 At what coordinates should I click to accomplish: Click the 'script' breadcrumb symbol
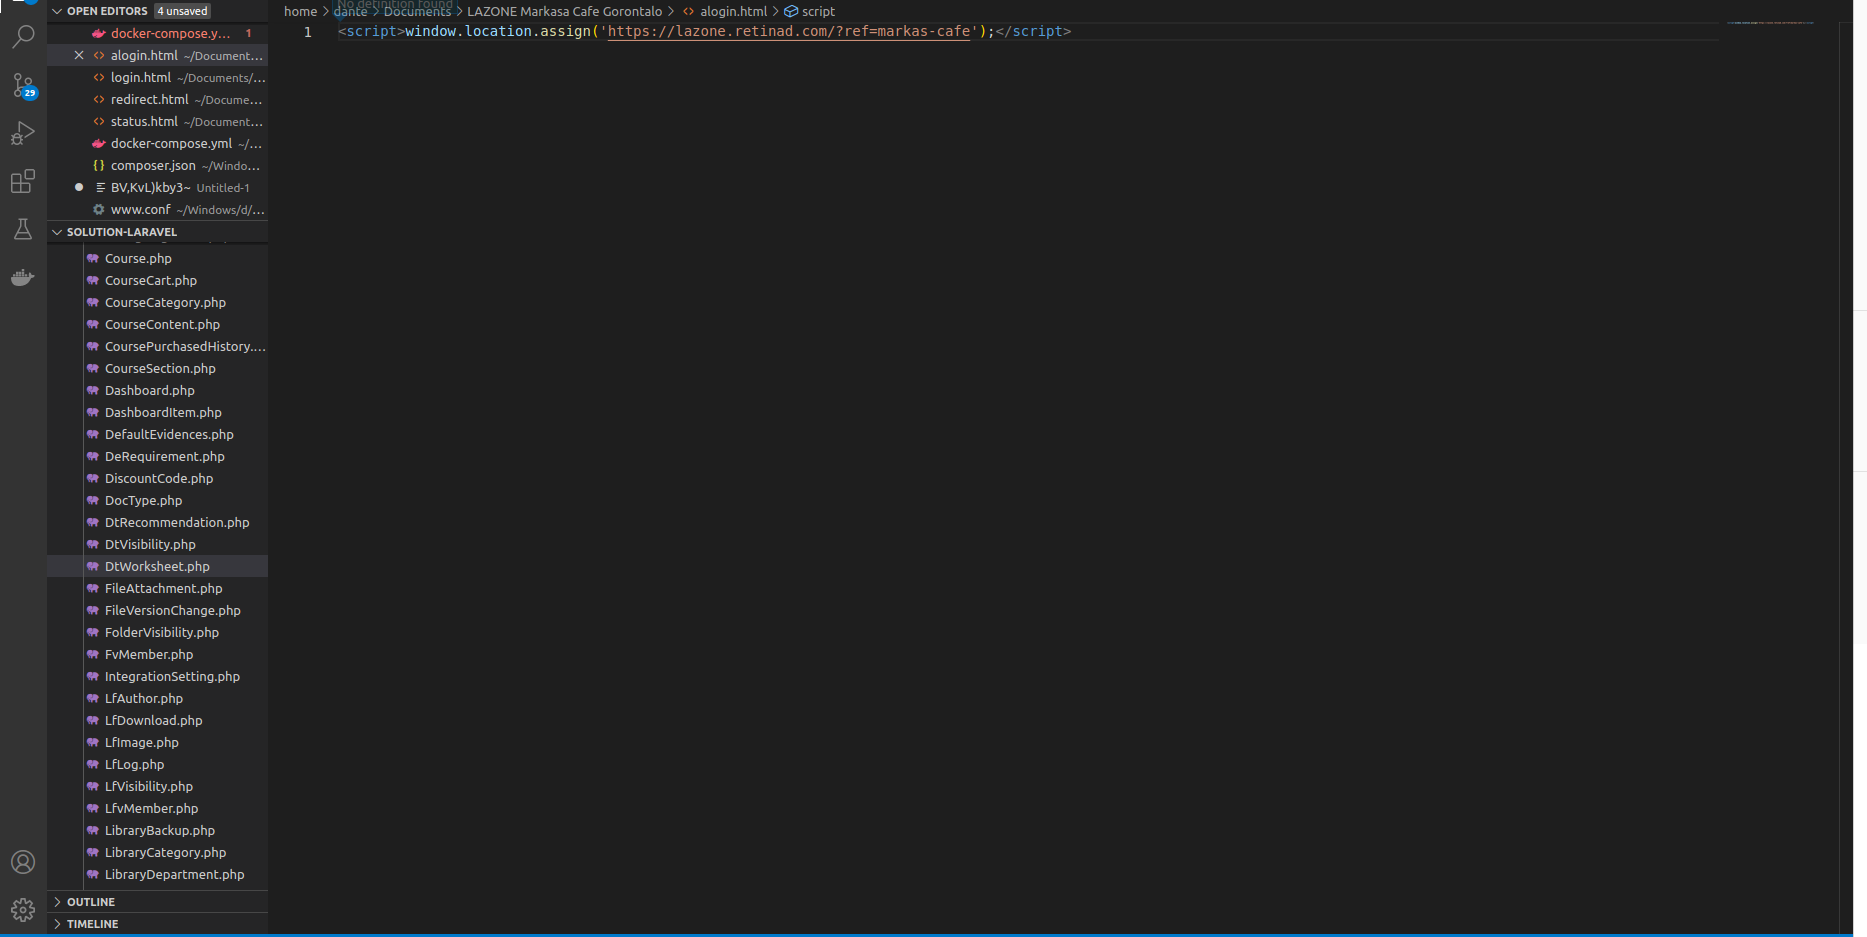coord(817,12)
